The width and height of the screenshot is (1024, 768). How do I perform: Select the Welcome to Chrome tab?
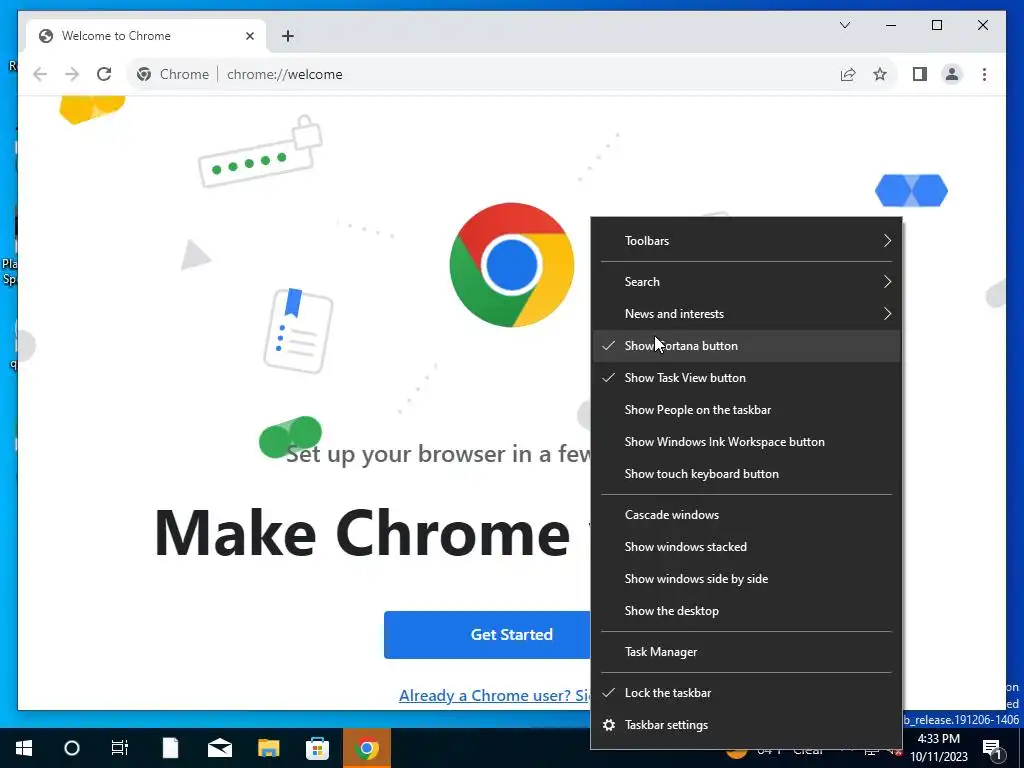[x=145, y=36]
